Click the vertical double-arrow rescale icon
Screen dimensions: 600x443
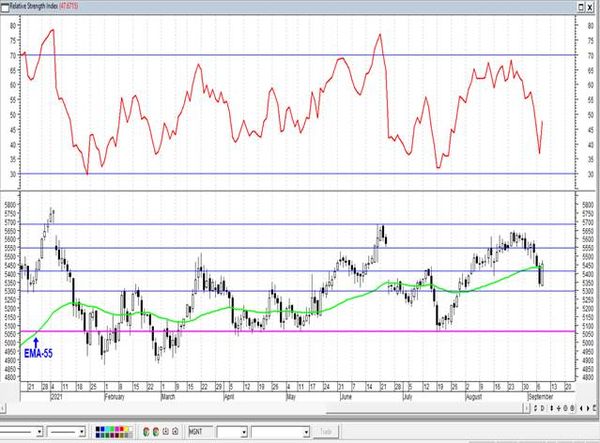[x=551, y=408]
